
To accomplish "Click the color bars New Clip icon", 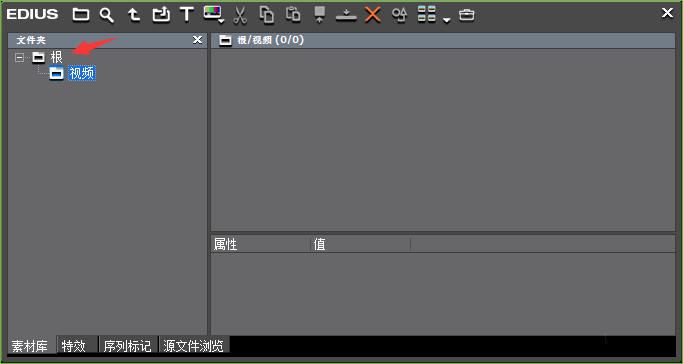I will pyautogui.click(x=212, y=13).
